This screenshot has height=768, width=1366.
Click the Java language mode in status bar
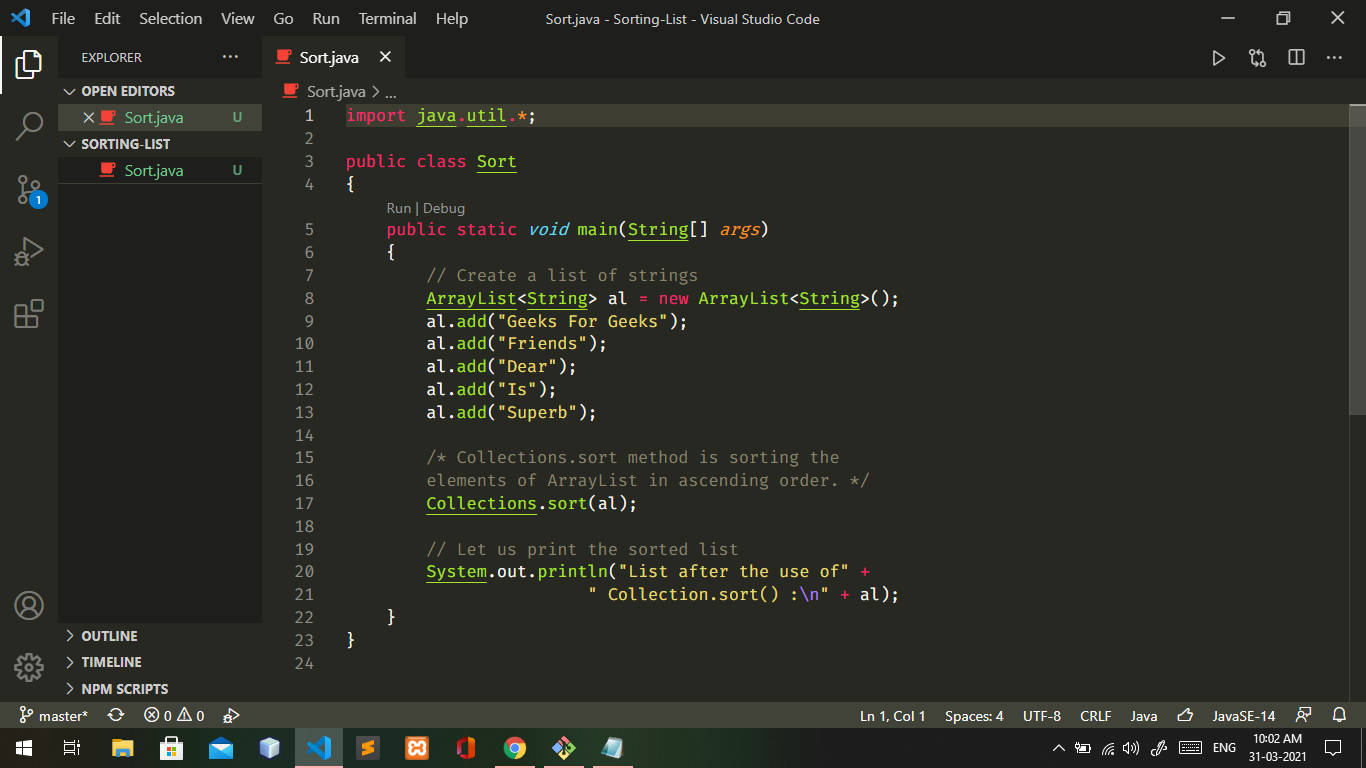pyautogui.click(x=1144, y=715)
